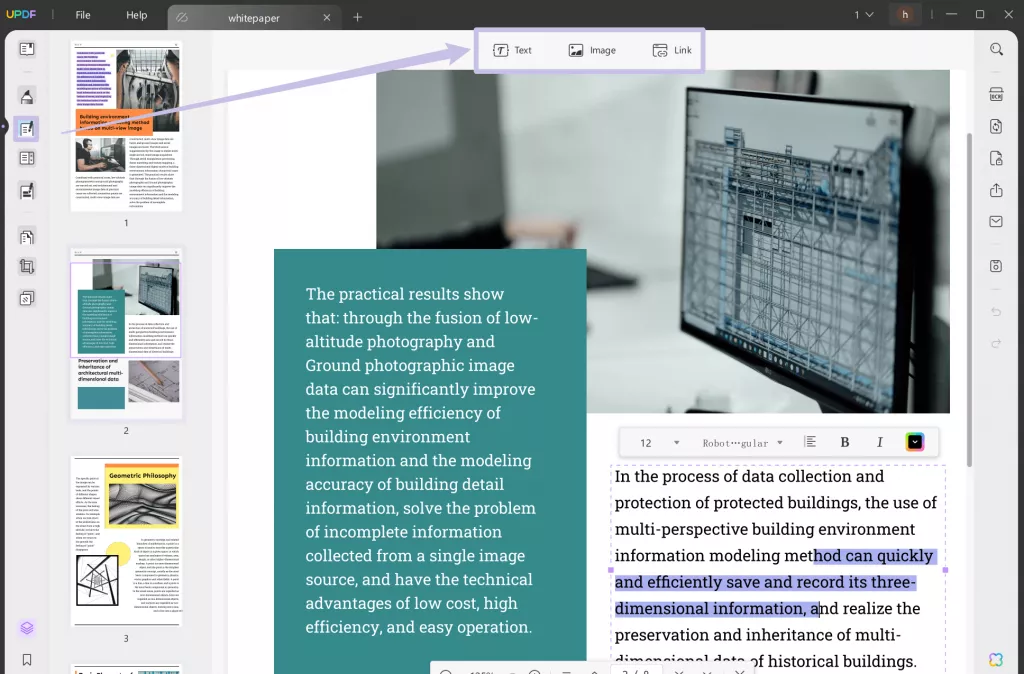The height and width of the screenshot is (674, 1024).
Task: Close the whitepaper tab
Action: point(327,18)
